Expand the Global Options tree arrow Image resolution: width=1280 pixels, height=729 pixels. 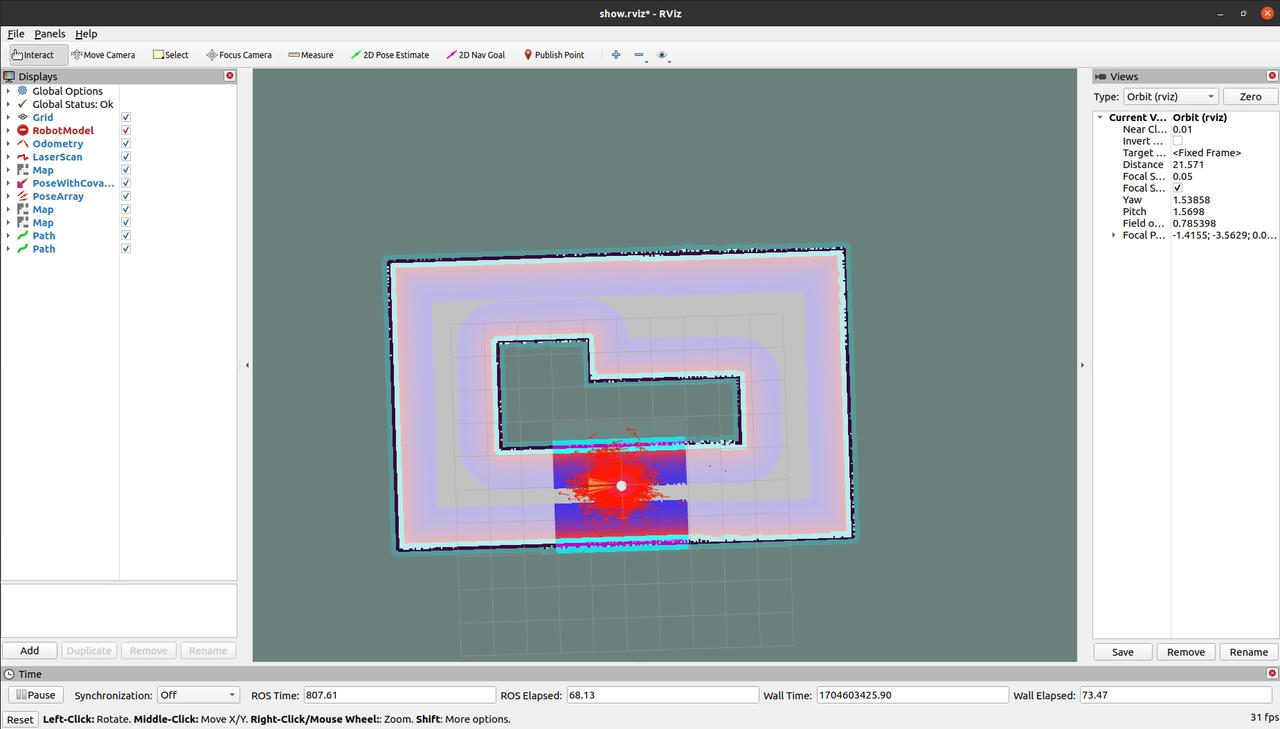point(8,91)
